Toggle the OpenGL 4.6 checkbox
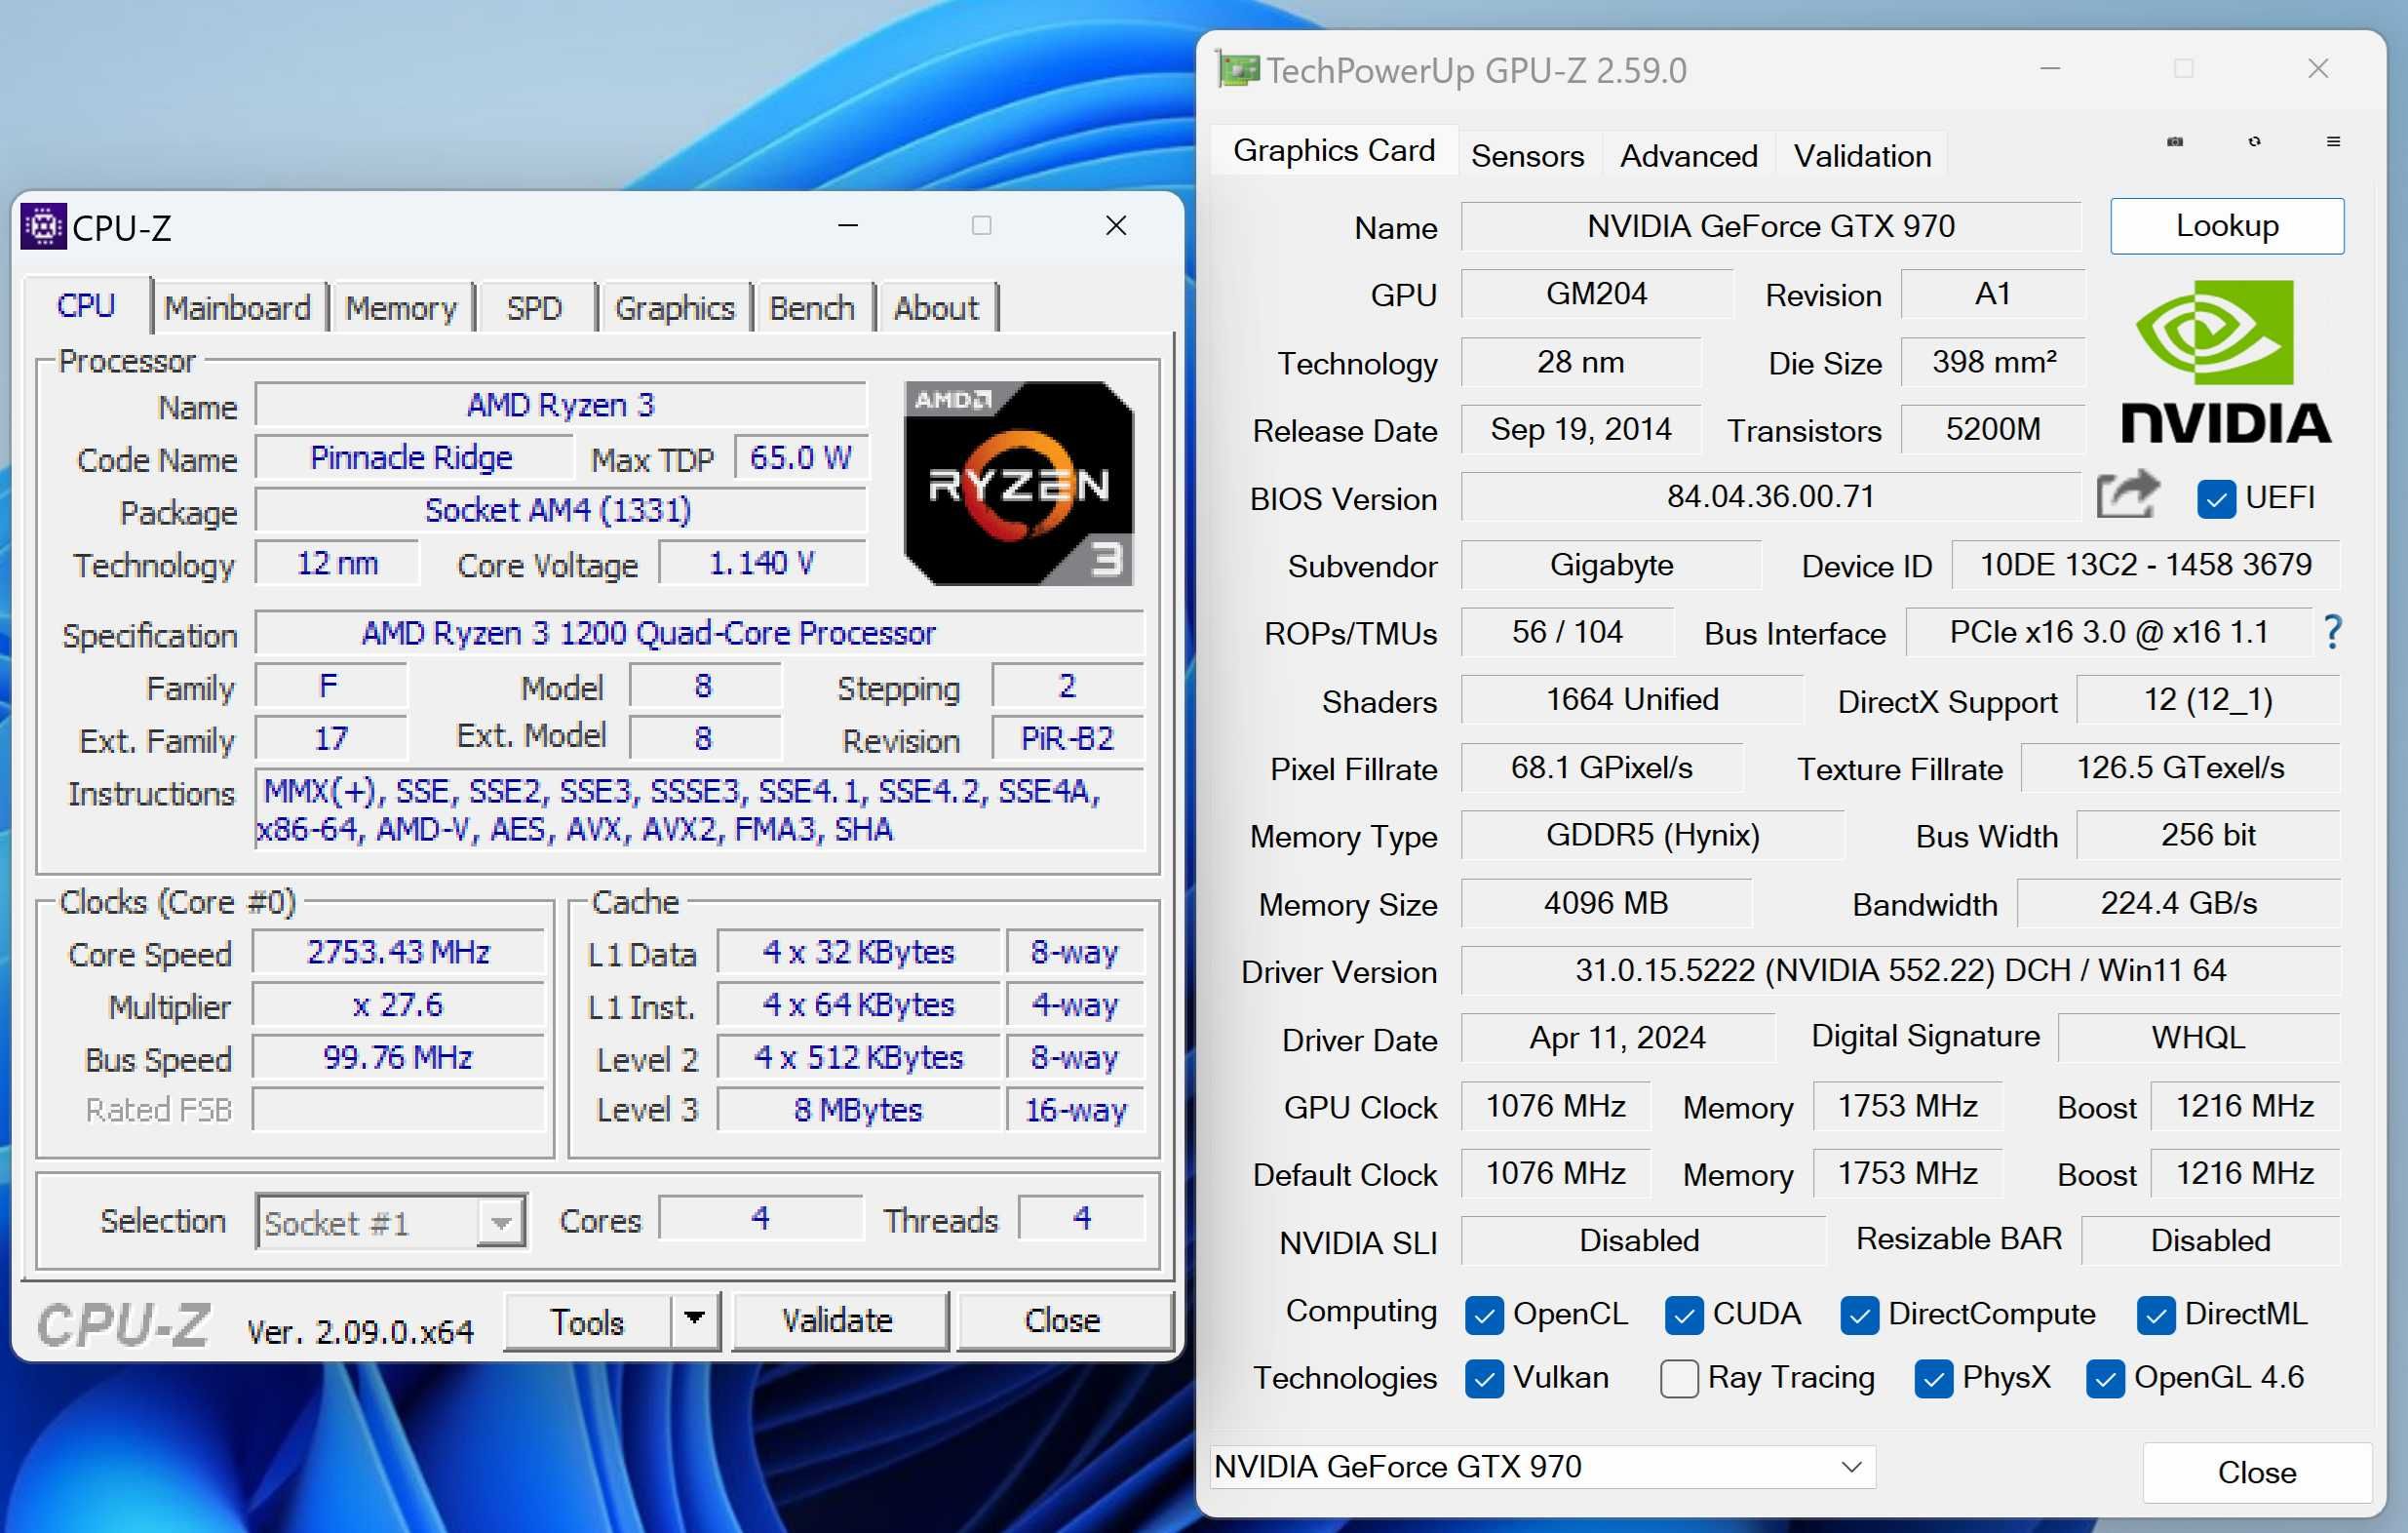Screen dimensions: 2408x1533 click(x=2105, y=1378)
